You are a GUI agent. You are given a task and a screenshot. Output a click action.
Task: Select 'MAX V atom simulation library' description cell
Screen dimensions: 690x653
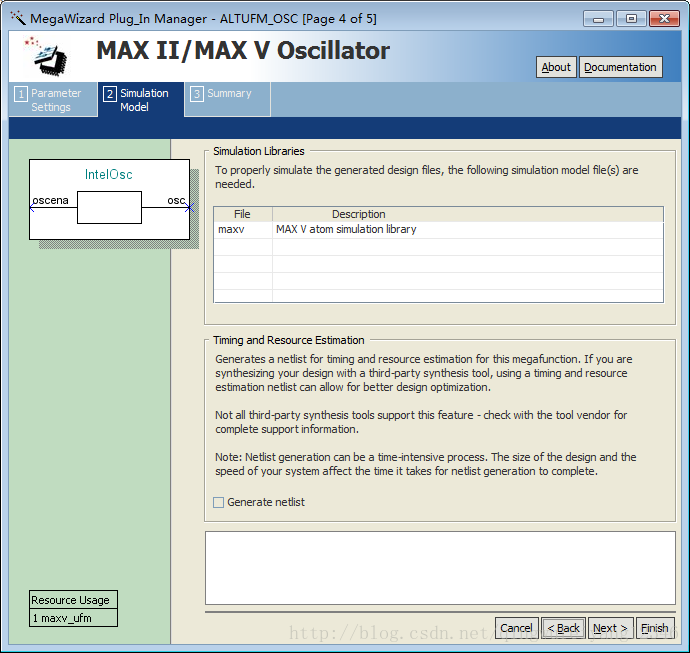[x=468, y=229]
